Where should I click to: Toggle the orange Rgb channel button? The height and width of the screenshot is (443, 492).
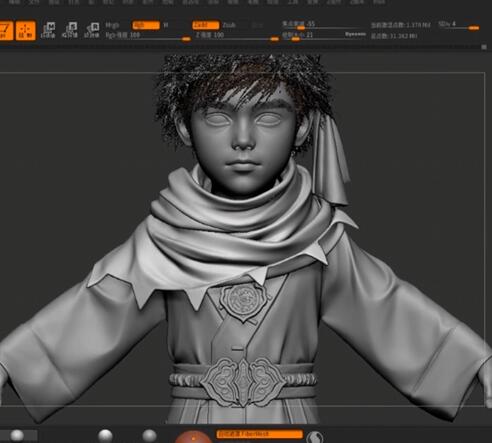[146, 25]
